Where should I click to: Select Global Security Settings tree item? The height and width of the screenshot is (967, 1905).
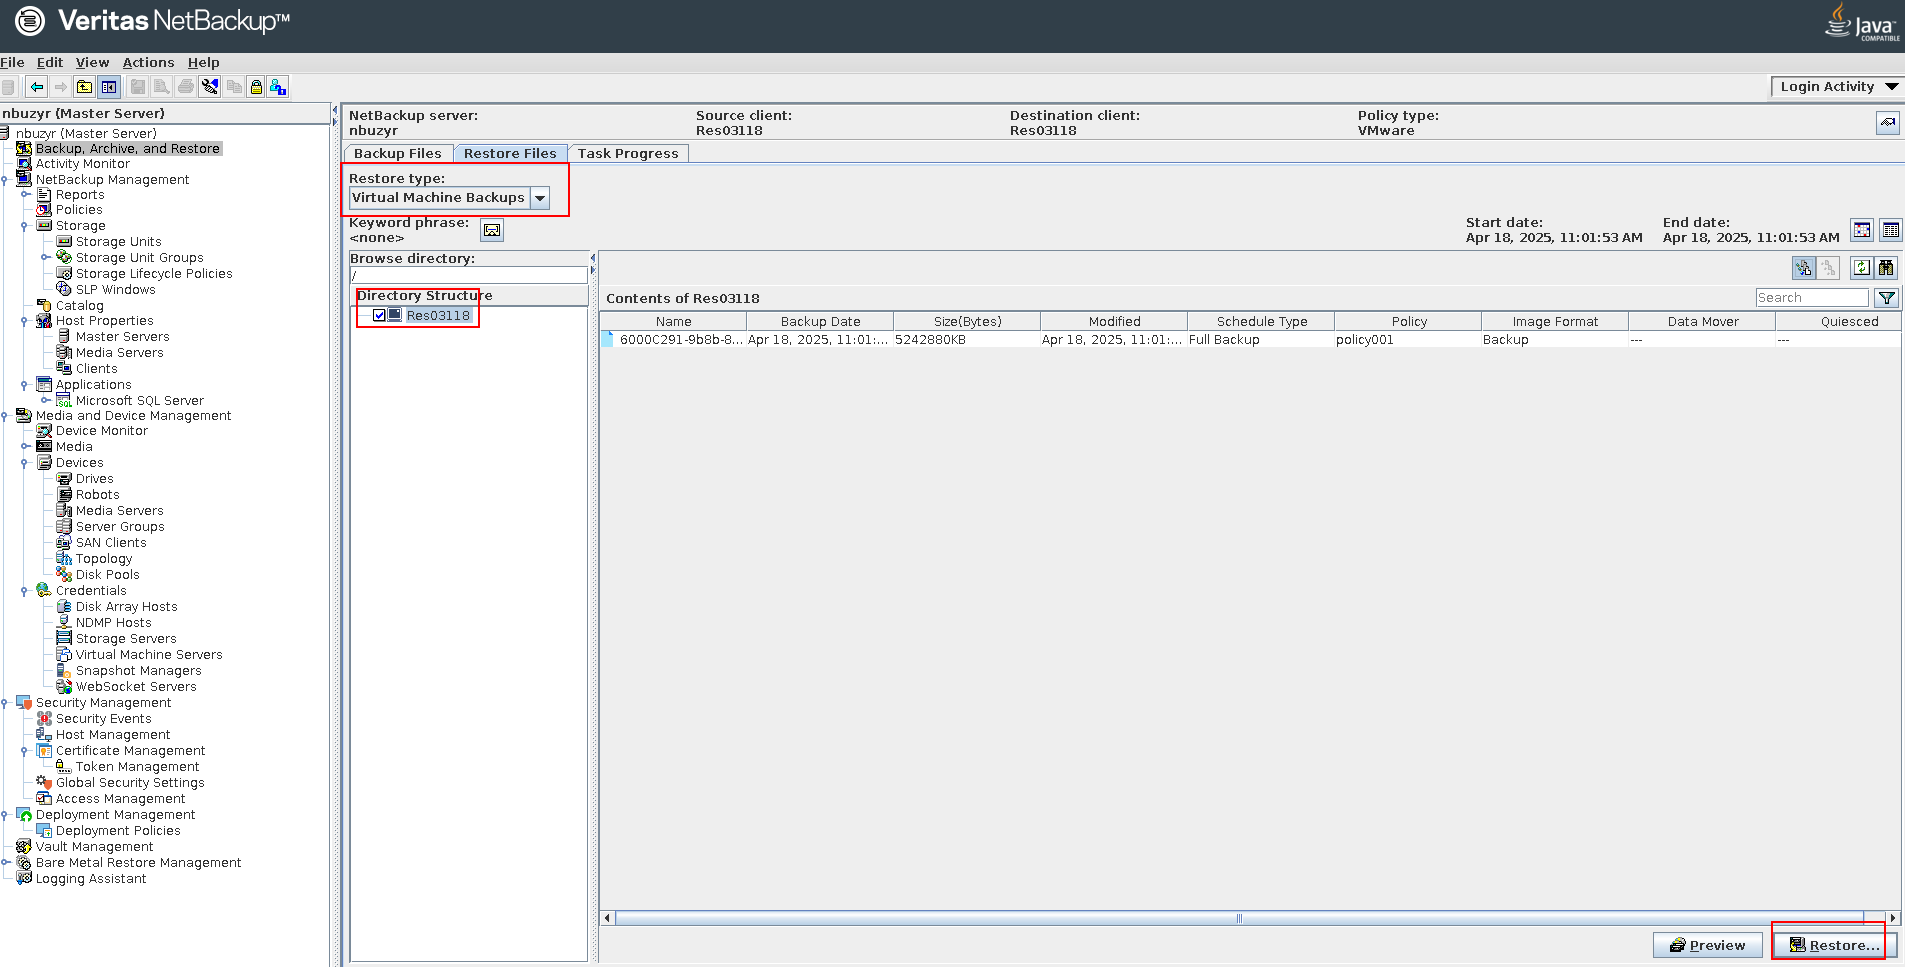(130, 783)
